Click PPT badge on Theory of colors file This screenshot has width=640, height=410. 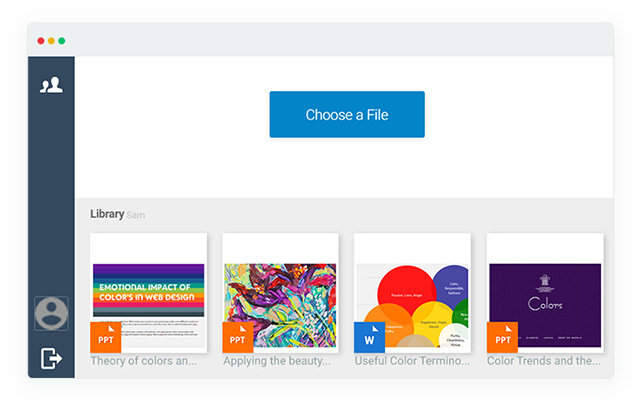coord(106,337)
